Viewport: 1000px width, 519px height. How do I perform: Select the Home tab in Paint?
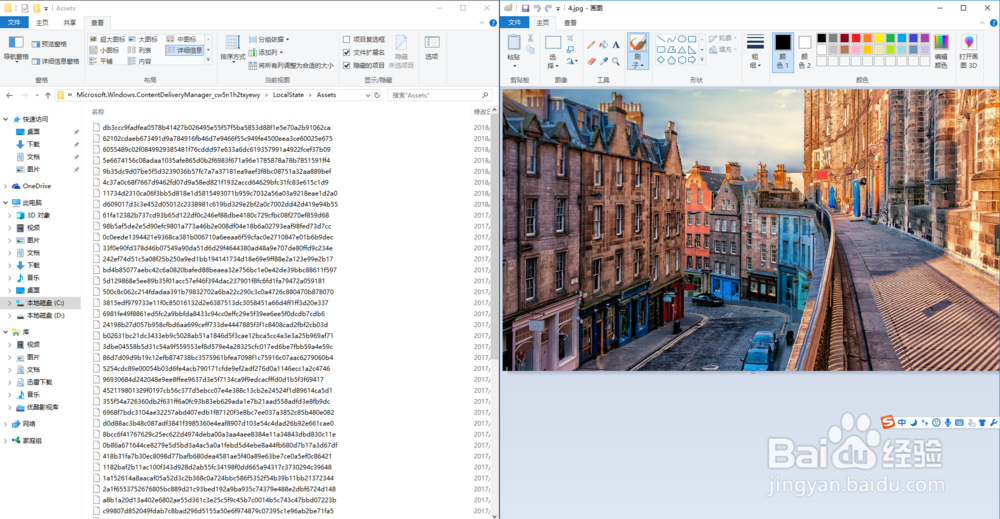tap(542, 22)
